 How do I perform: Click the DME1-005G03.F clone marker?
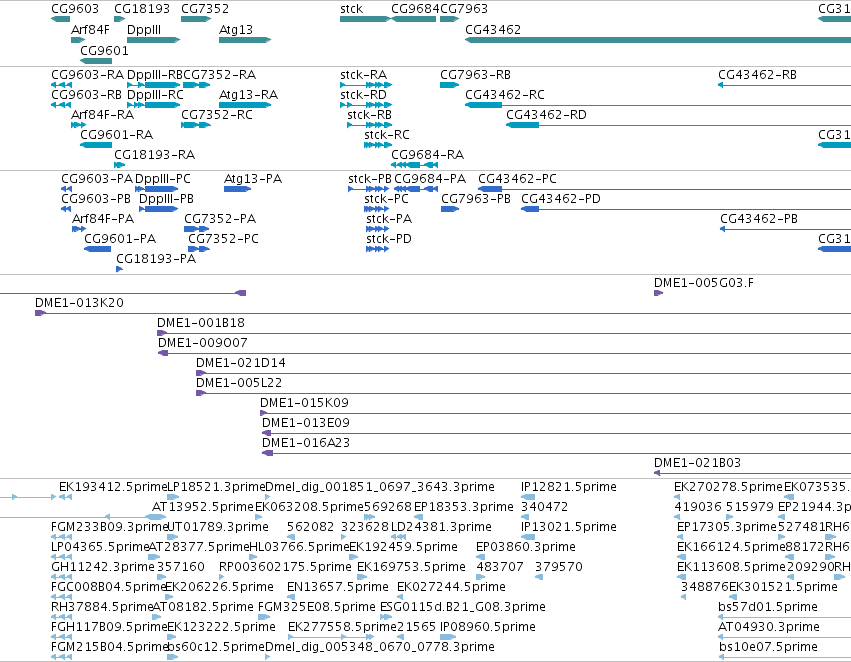point(658,294)
